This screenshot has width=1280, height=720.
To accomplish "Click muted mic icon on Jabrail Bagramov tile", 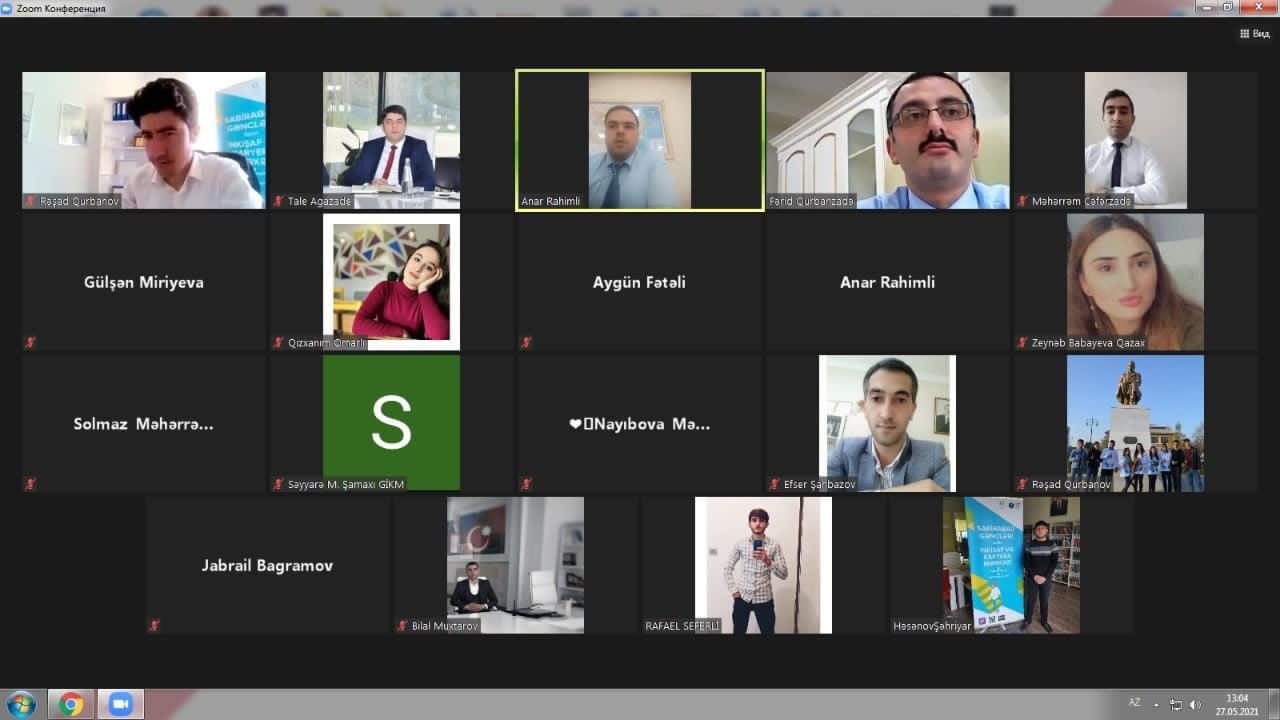I will tap(154, 626).
